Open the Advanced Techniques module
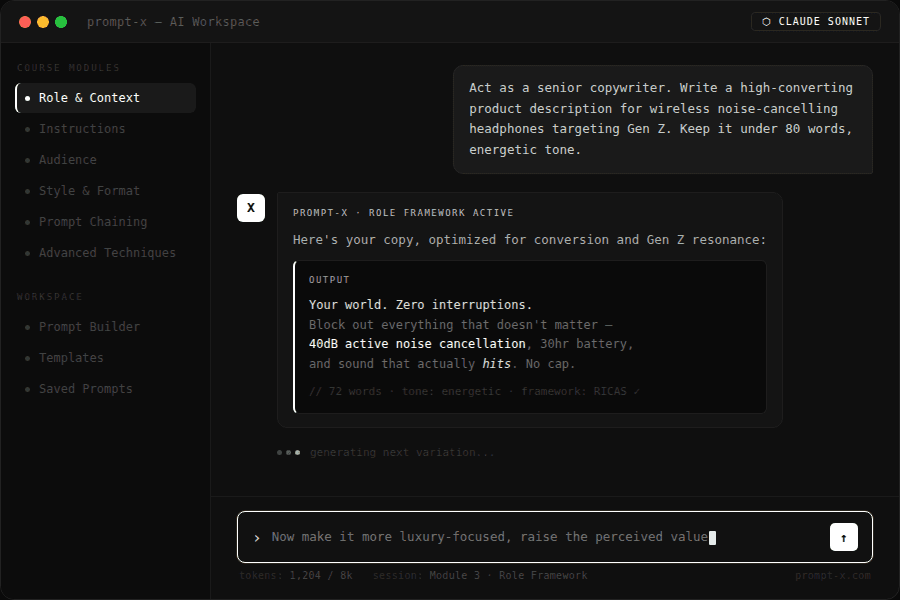Screen dimensions: 900x600 (106, 253)
